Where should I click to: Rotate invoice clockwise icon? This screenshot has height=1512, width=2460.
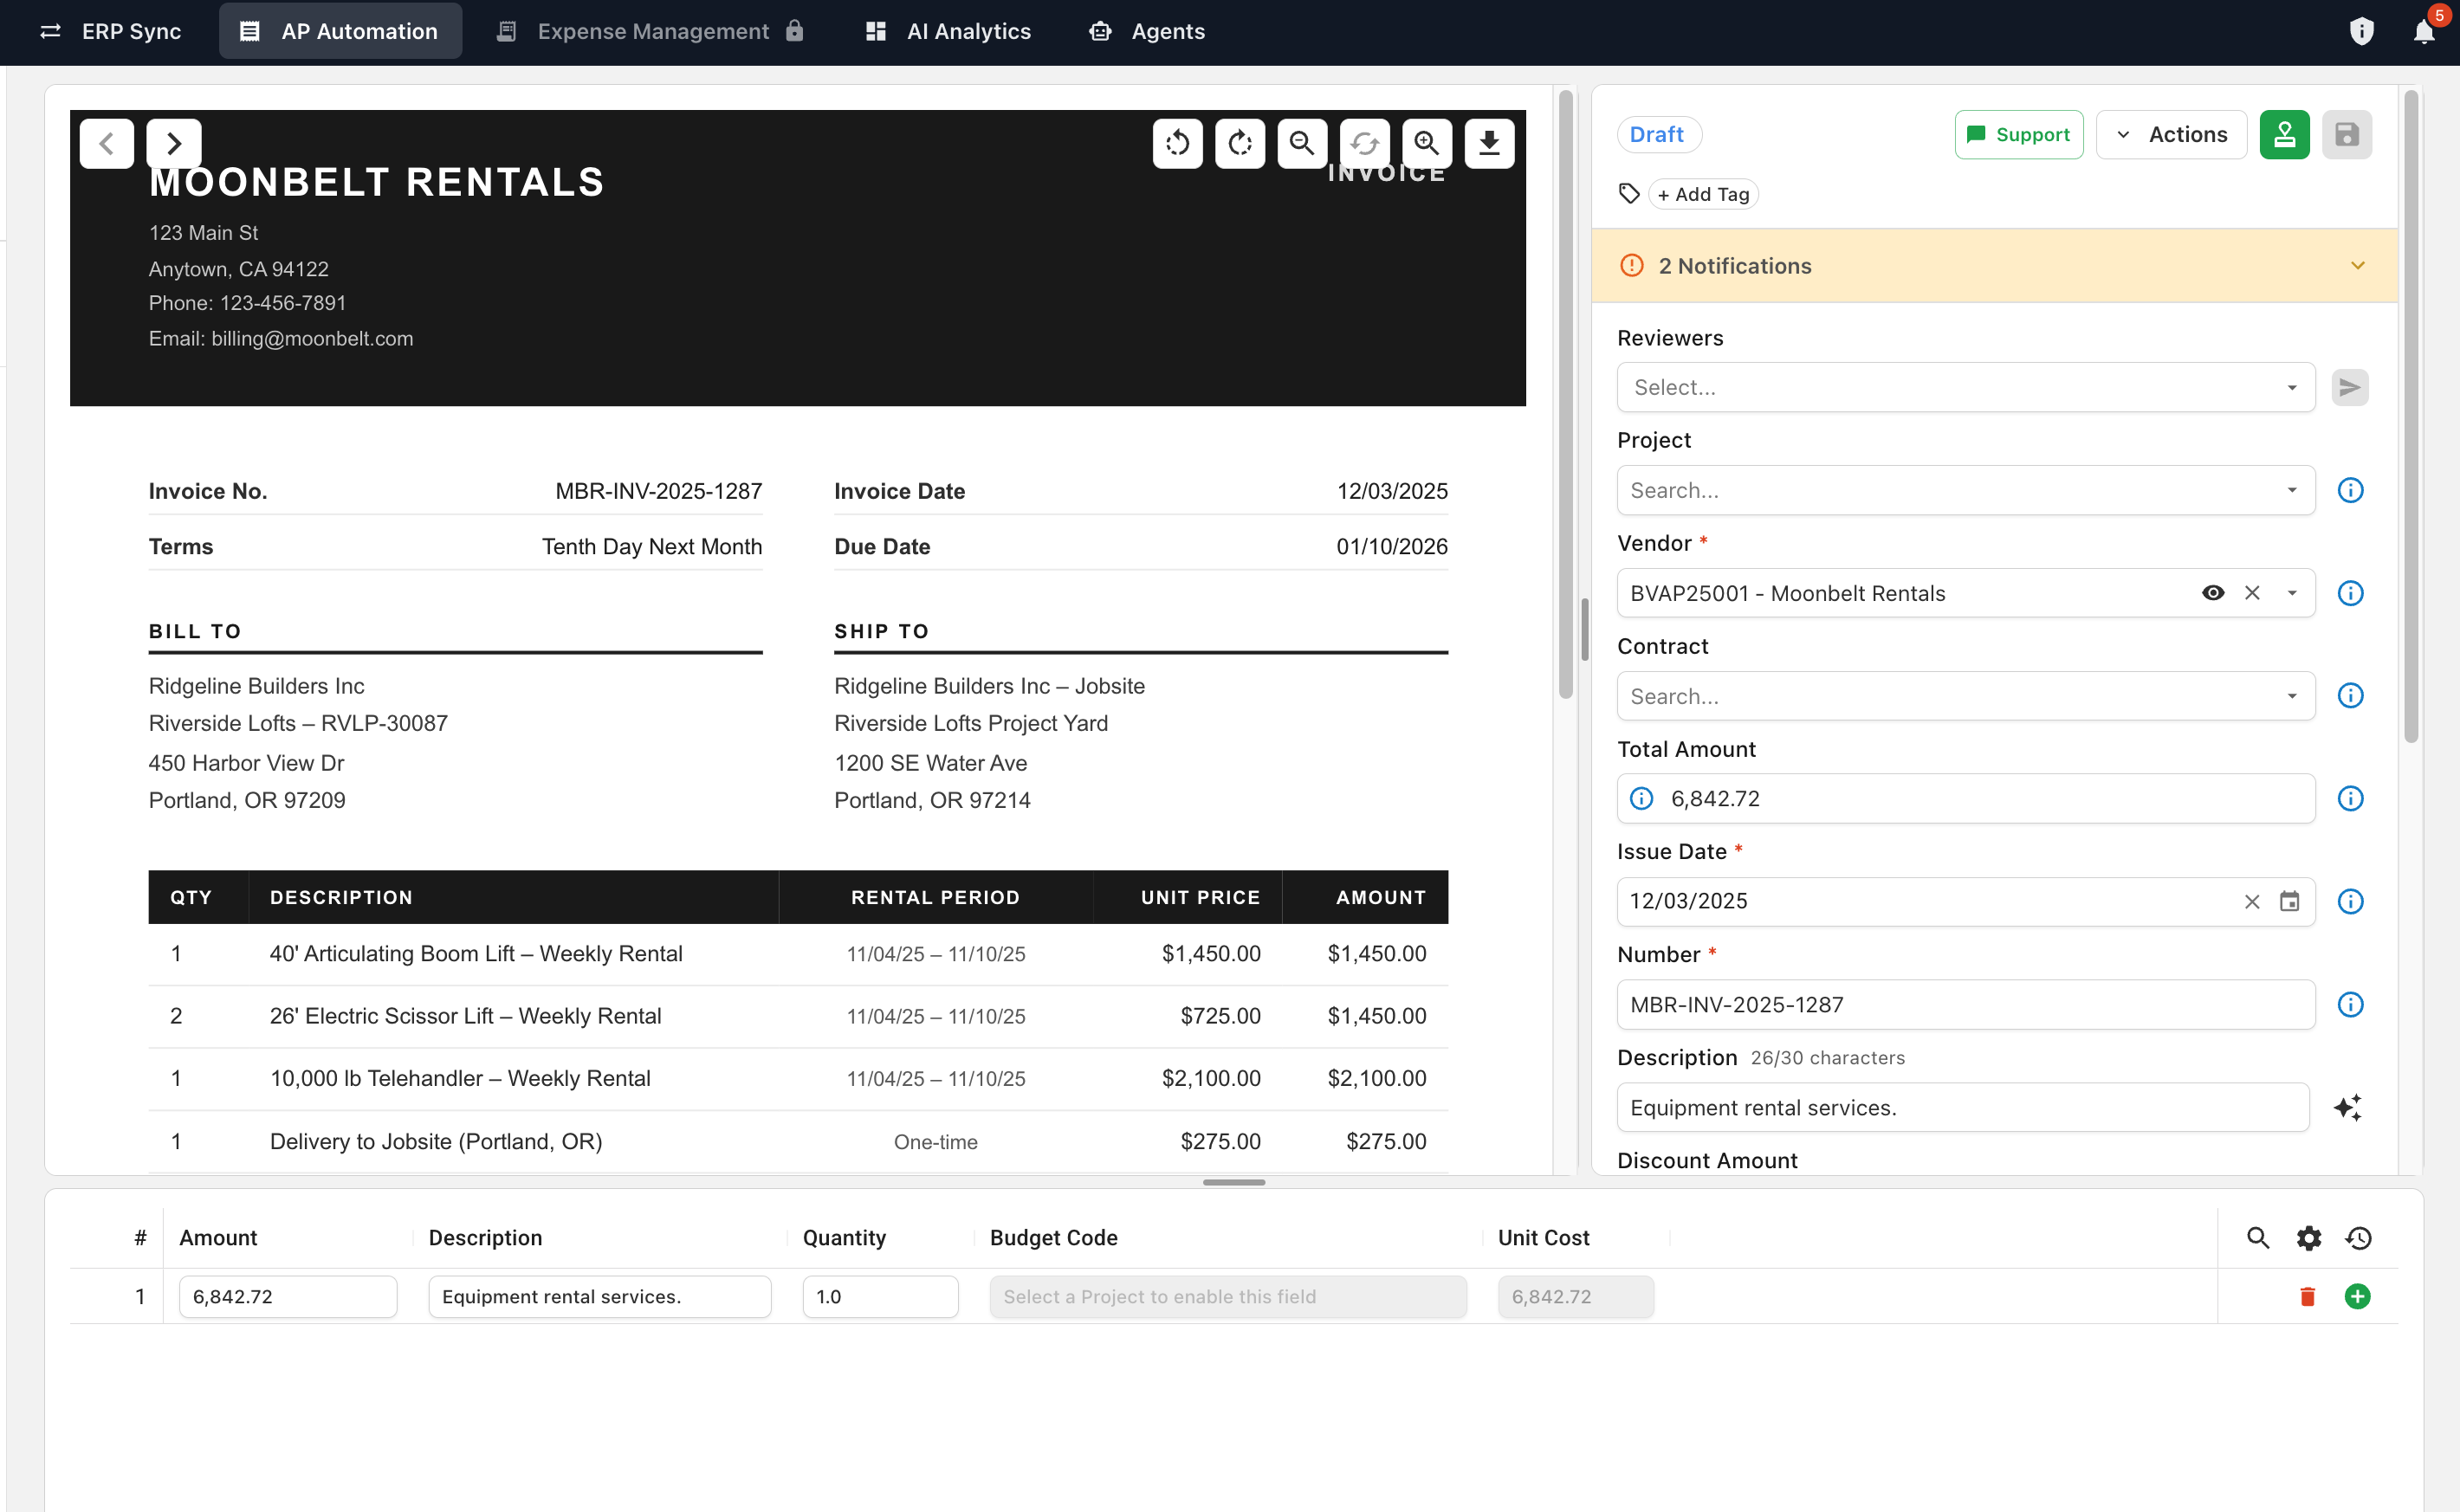pyautogui.click(x=1240, y=144)
